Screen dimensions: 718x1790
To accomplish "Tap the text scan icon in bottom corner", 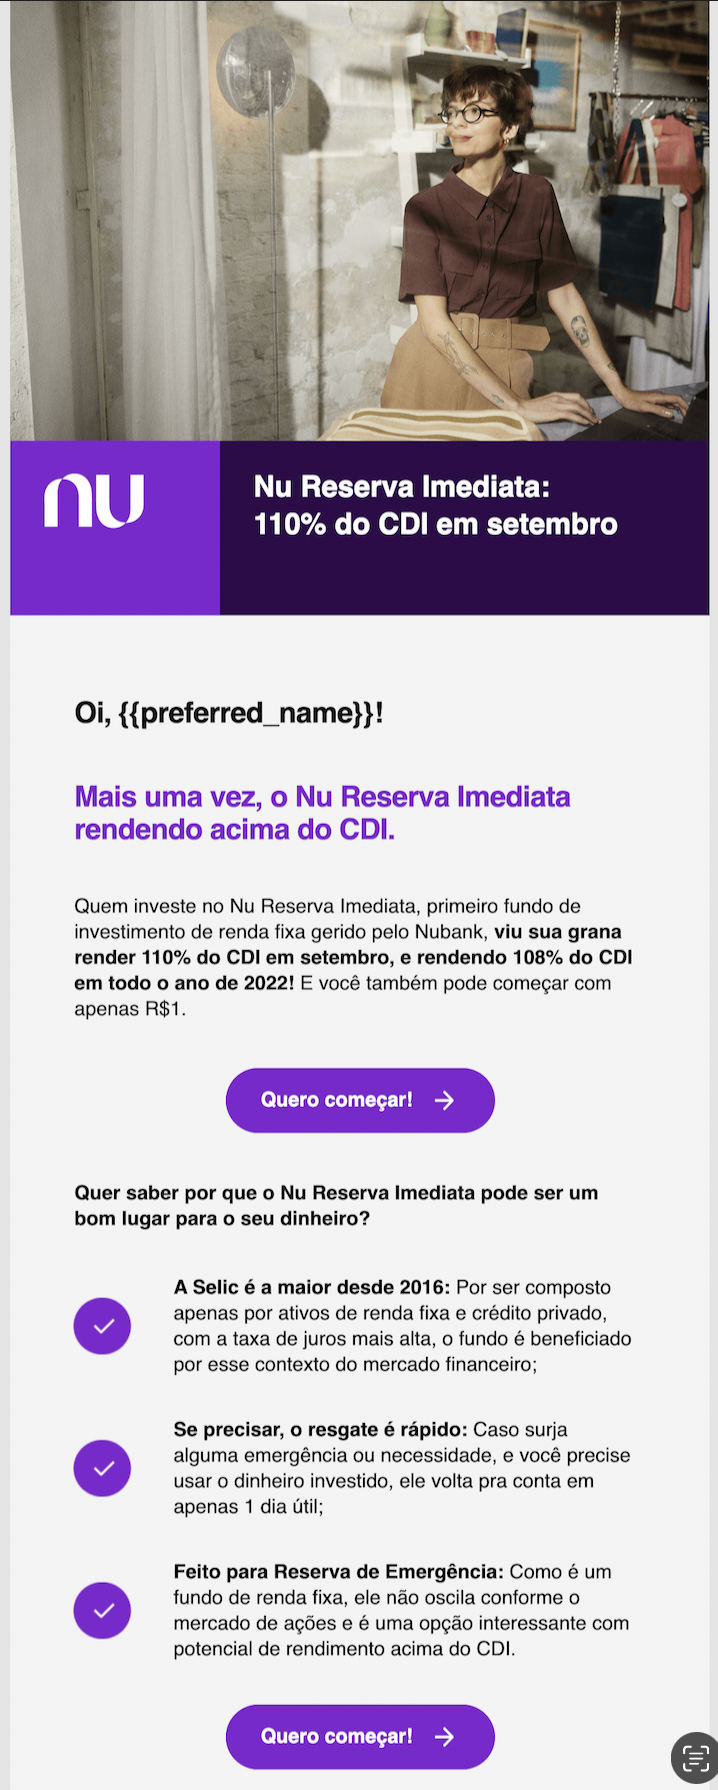I will (694, 1759).
